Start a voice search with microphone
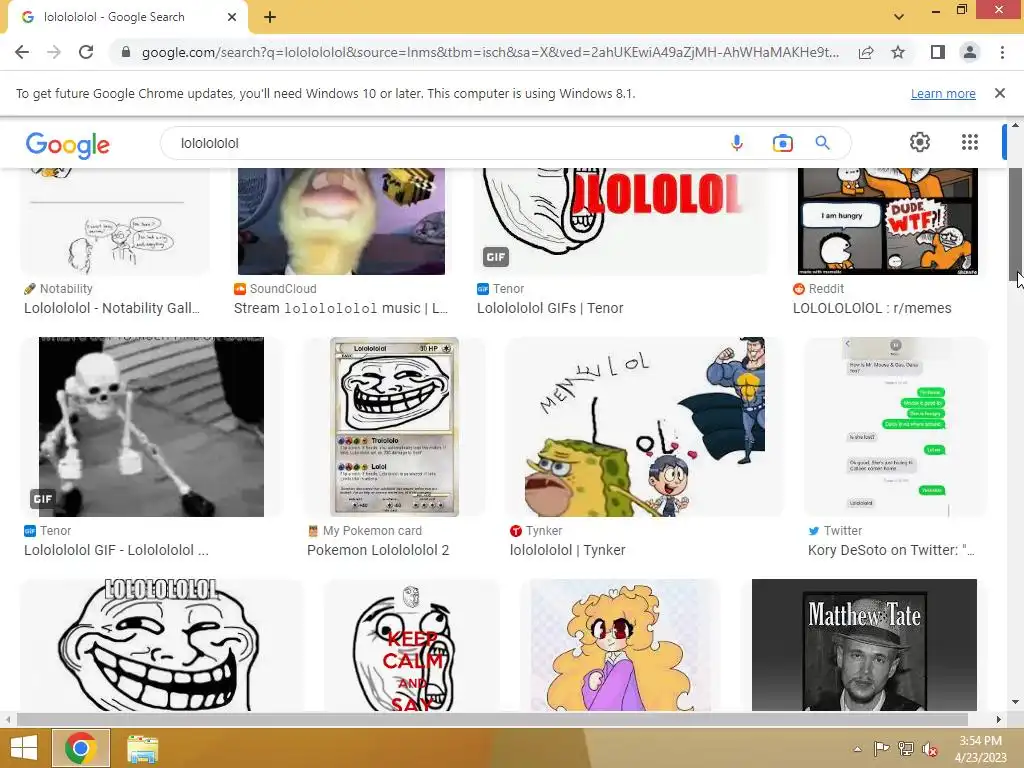The width and height of the screenshot is (1024, 768). pos(737,143)
